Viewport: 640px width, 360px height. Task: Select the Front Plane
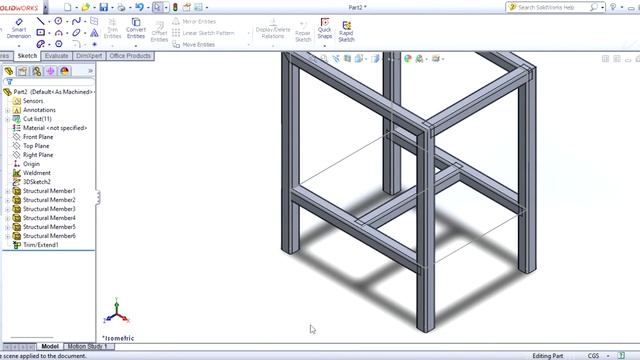pyautogui.click(x=38, y=137)
